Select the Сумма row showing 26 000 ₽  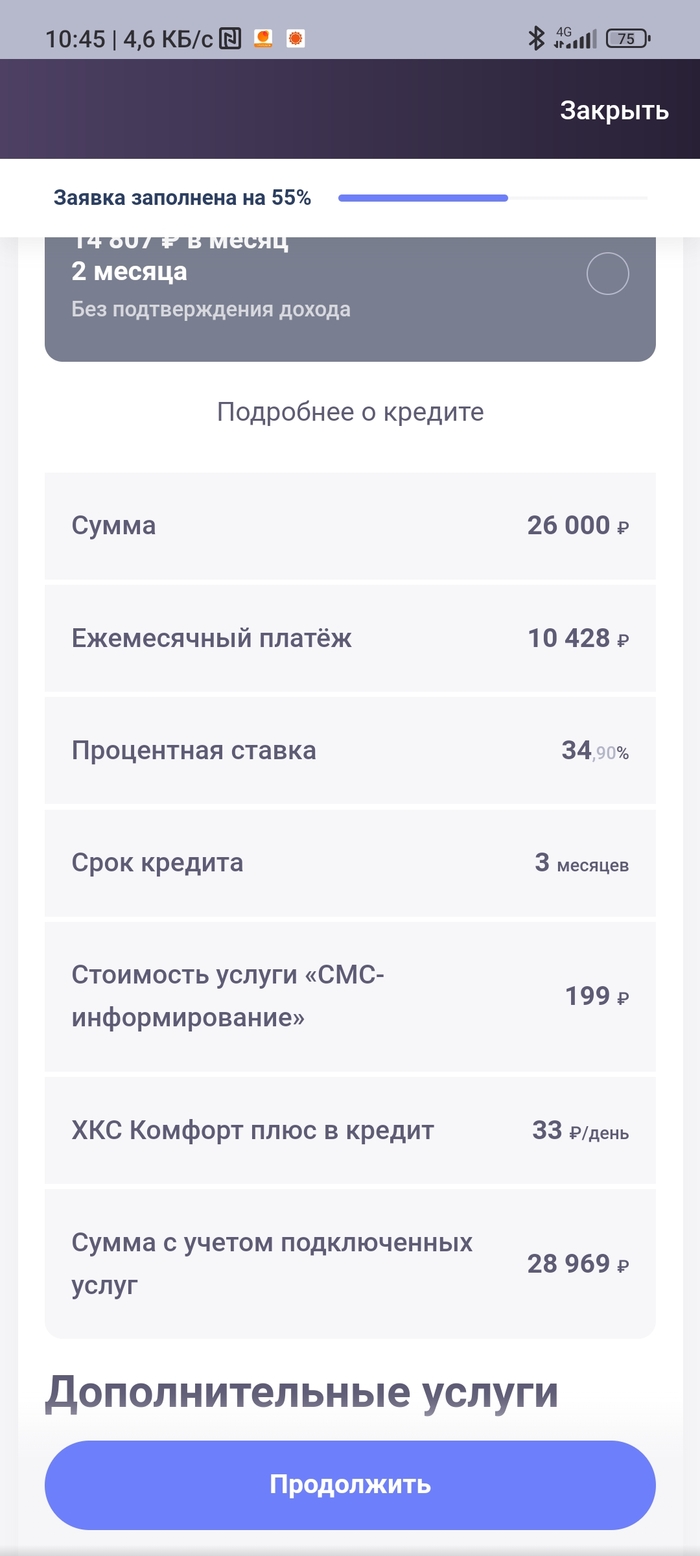click(x=350, y=526)
